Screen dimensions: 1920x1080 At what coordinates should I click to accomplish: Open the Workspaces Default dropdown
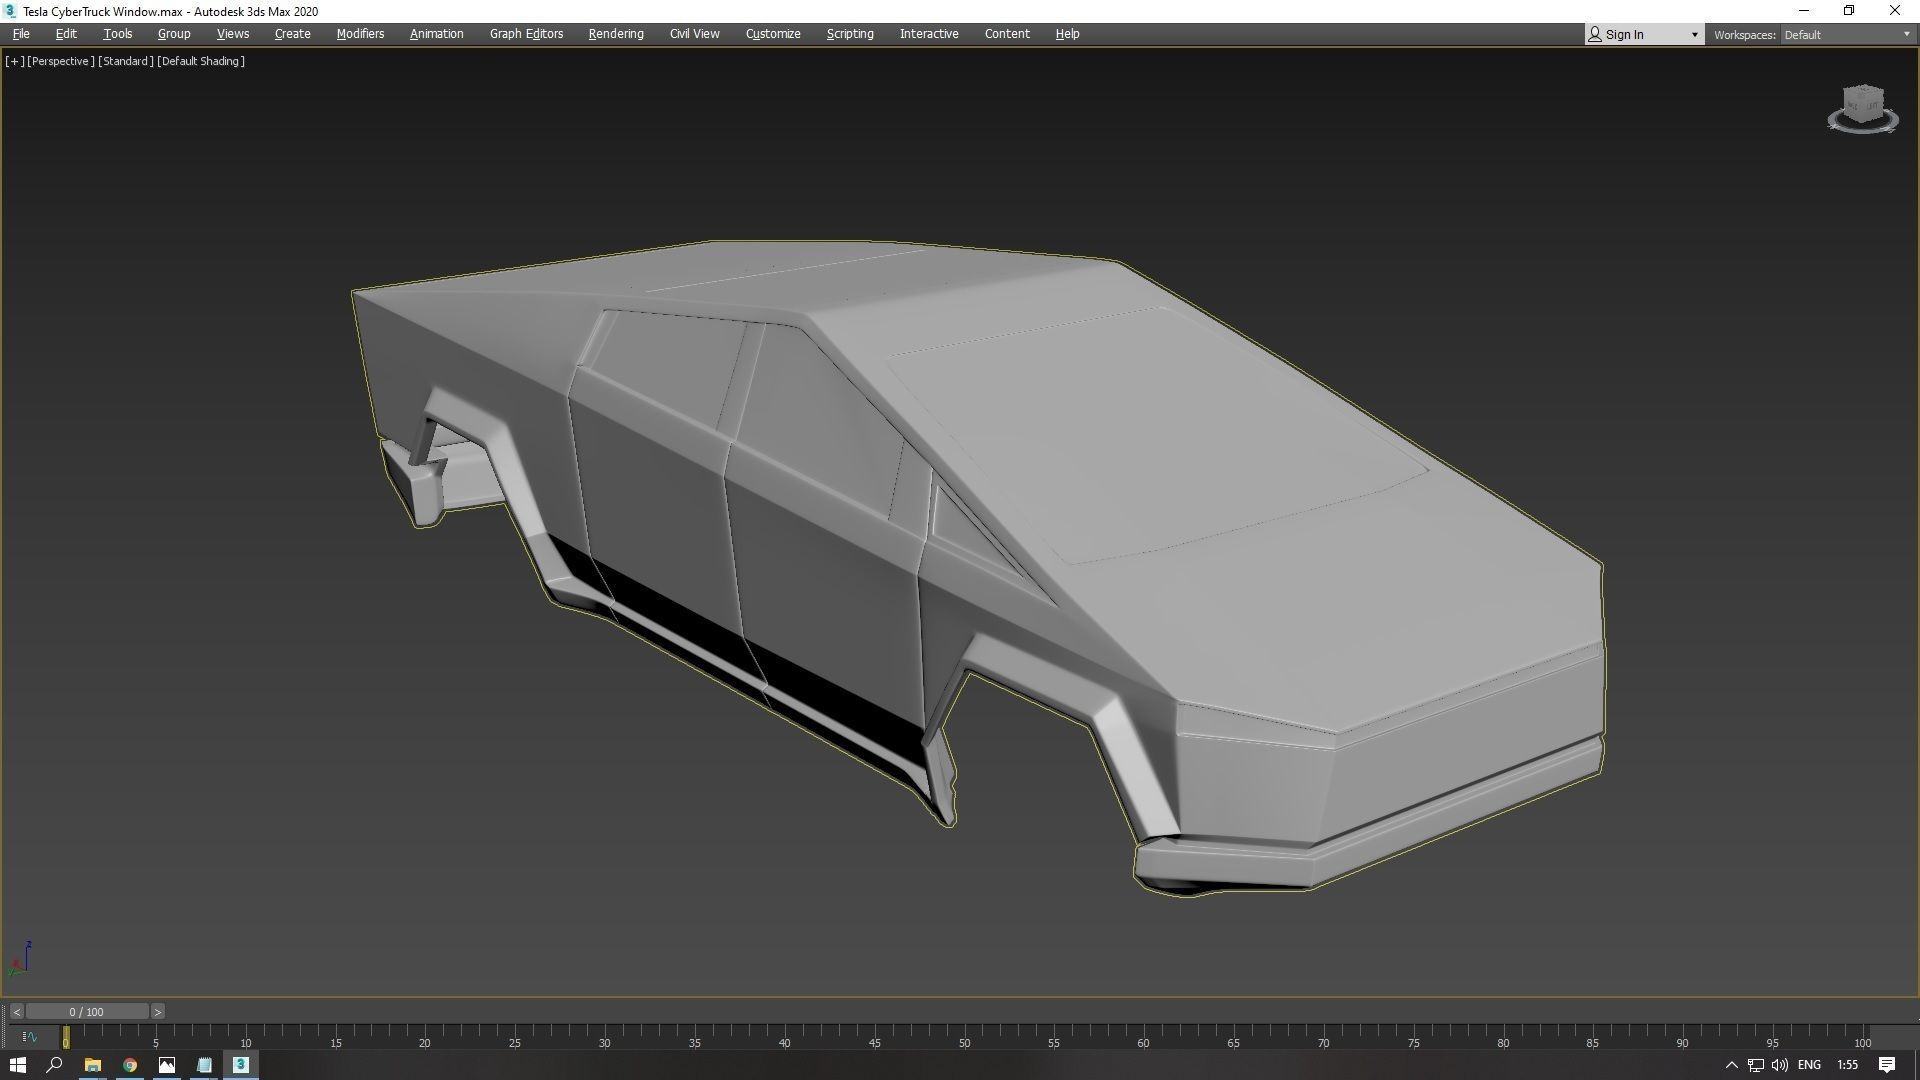coord(1846,35)
